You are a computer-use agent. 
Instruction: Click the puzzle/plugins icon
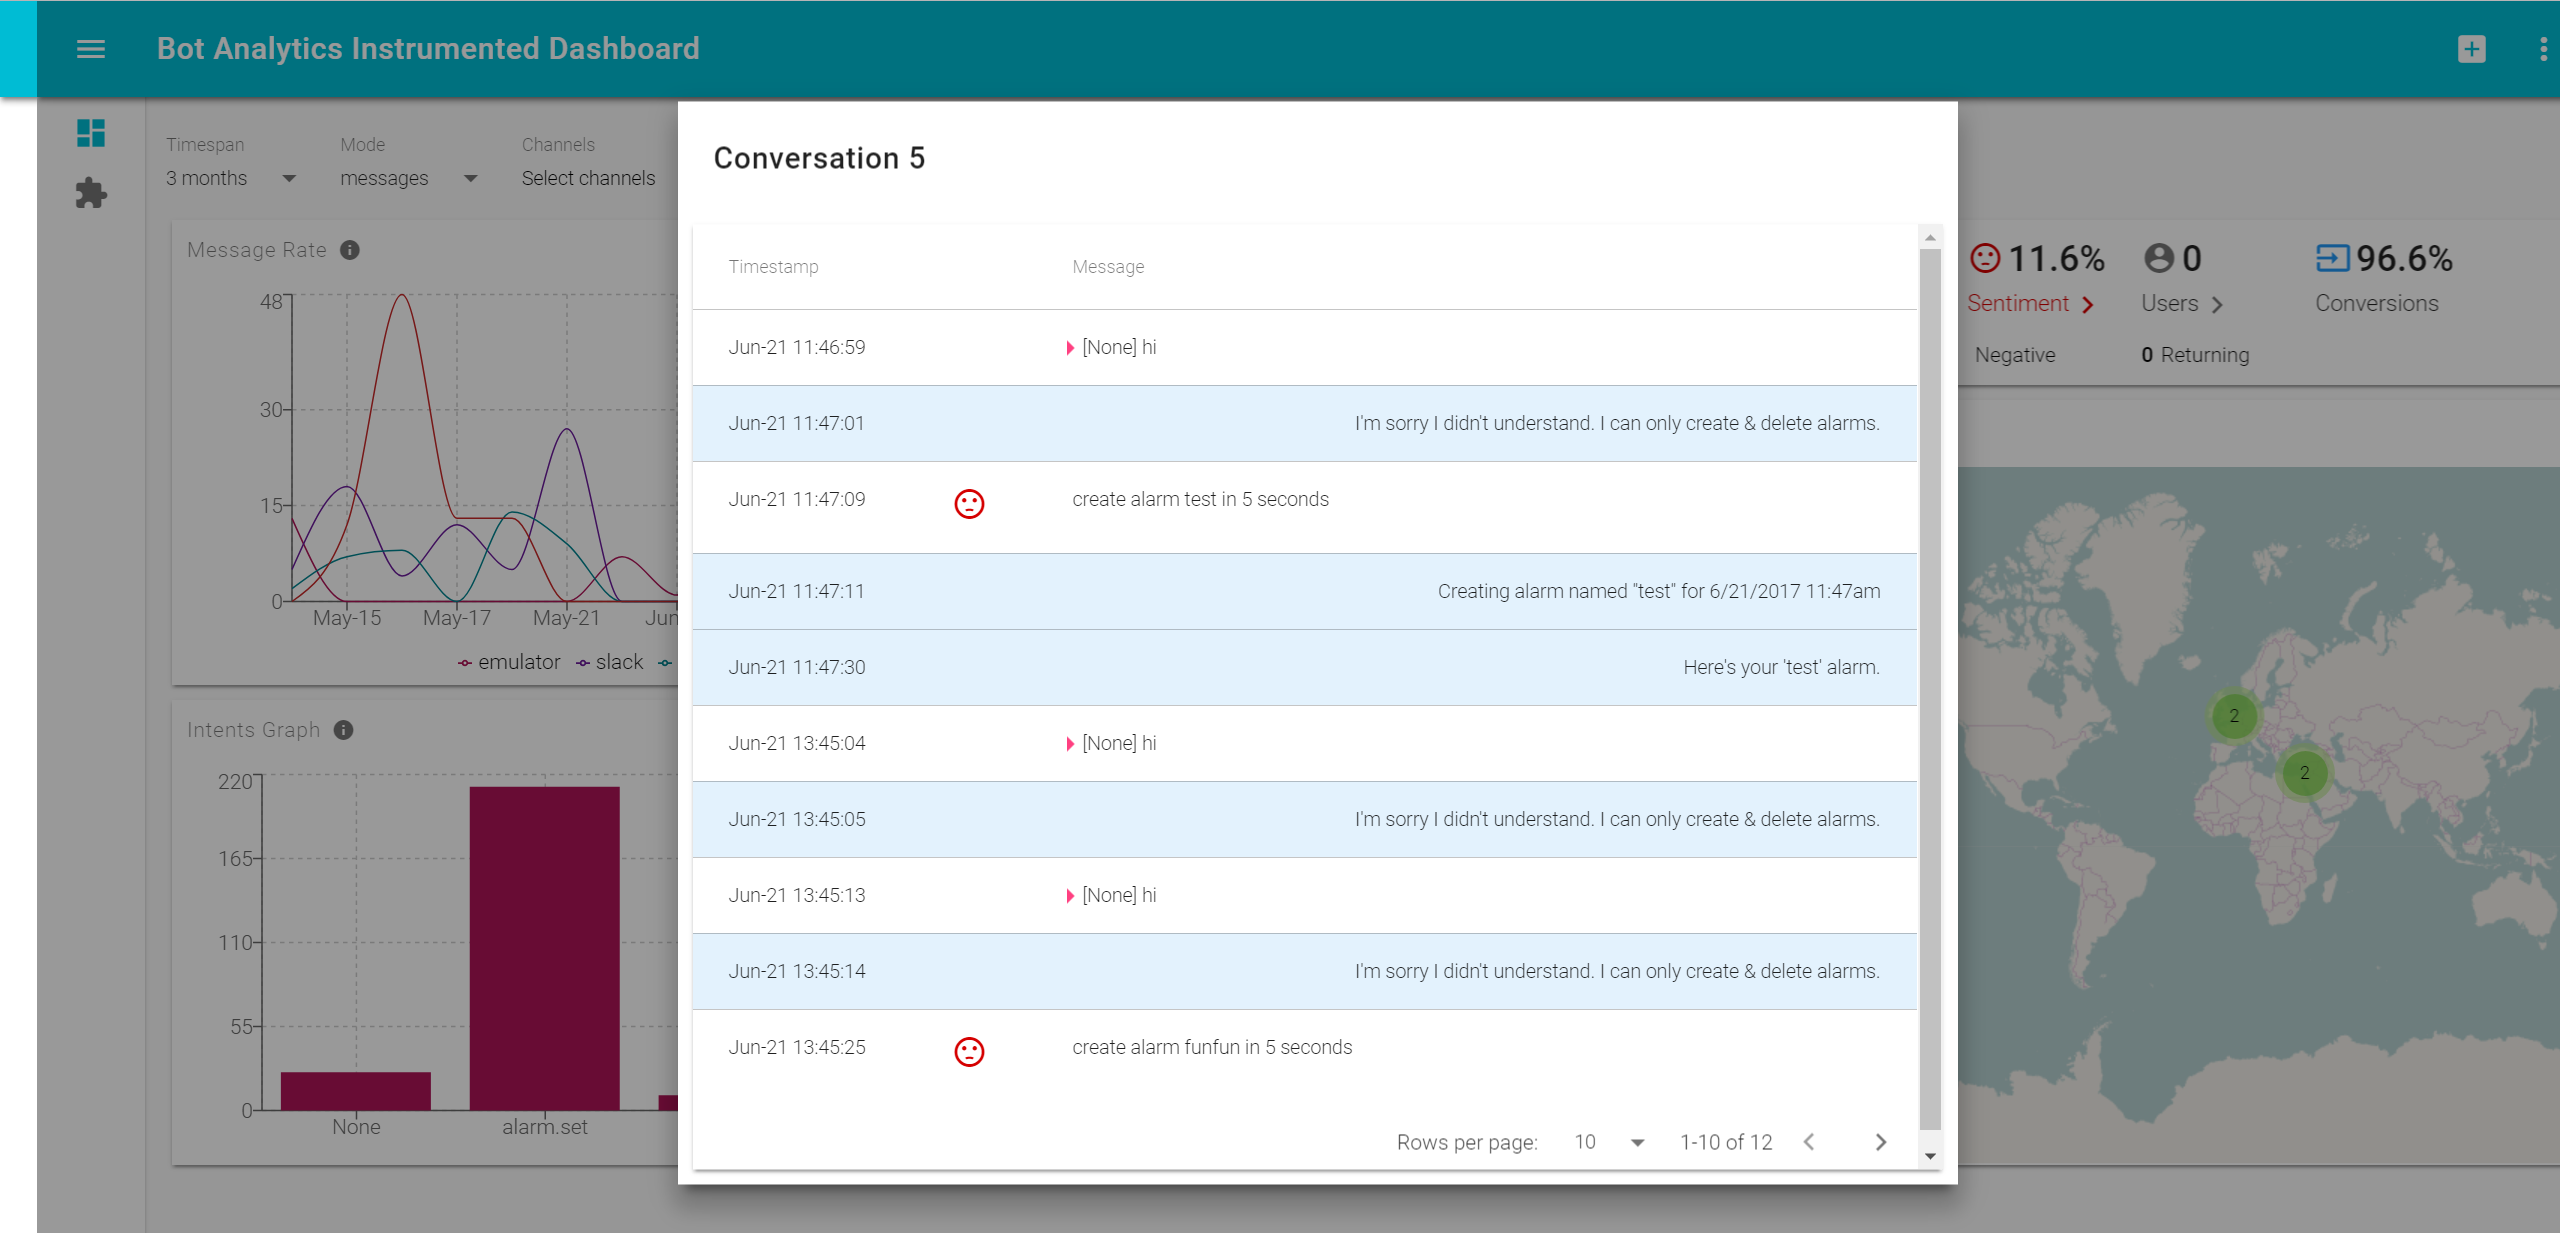click(90, 194)
